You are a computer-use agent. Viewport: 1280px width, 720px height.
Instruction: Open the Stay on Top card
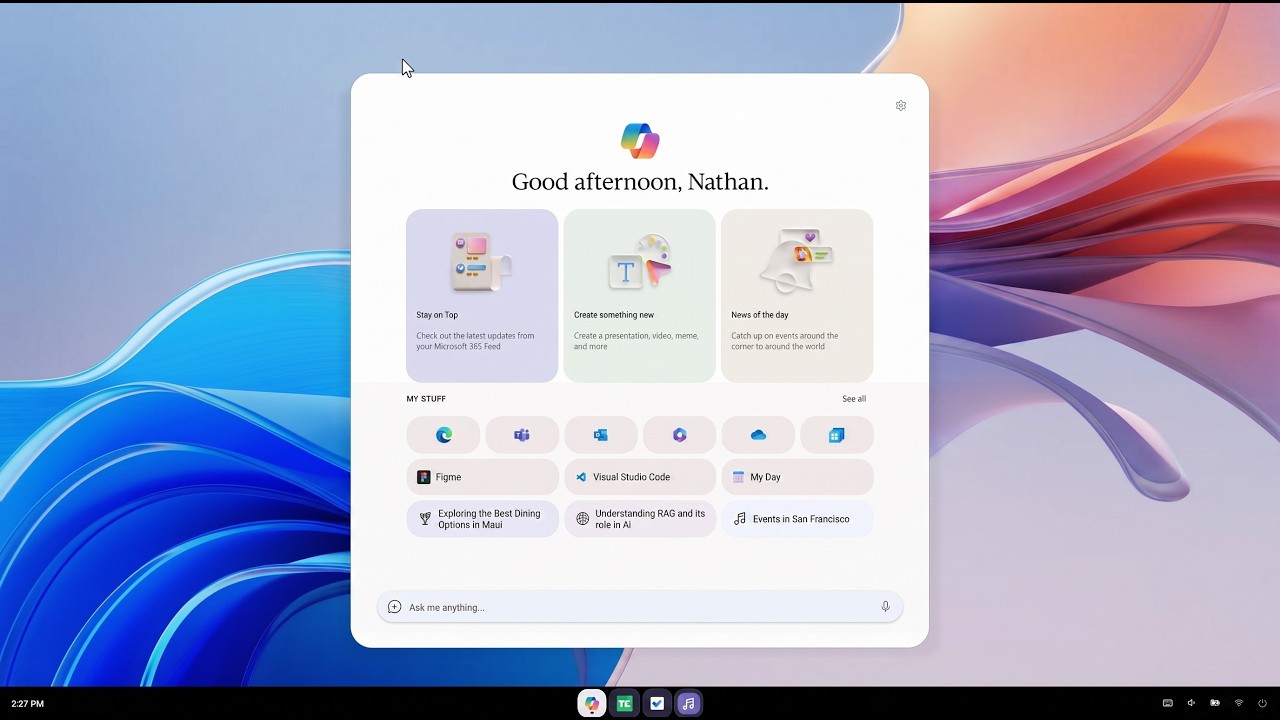click(x=482, y=295)
